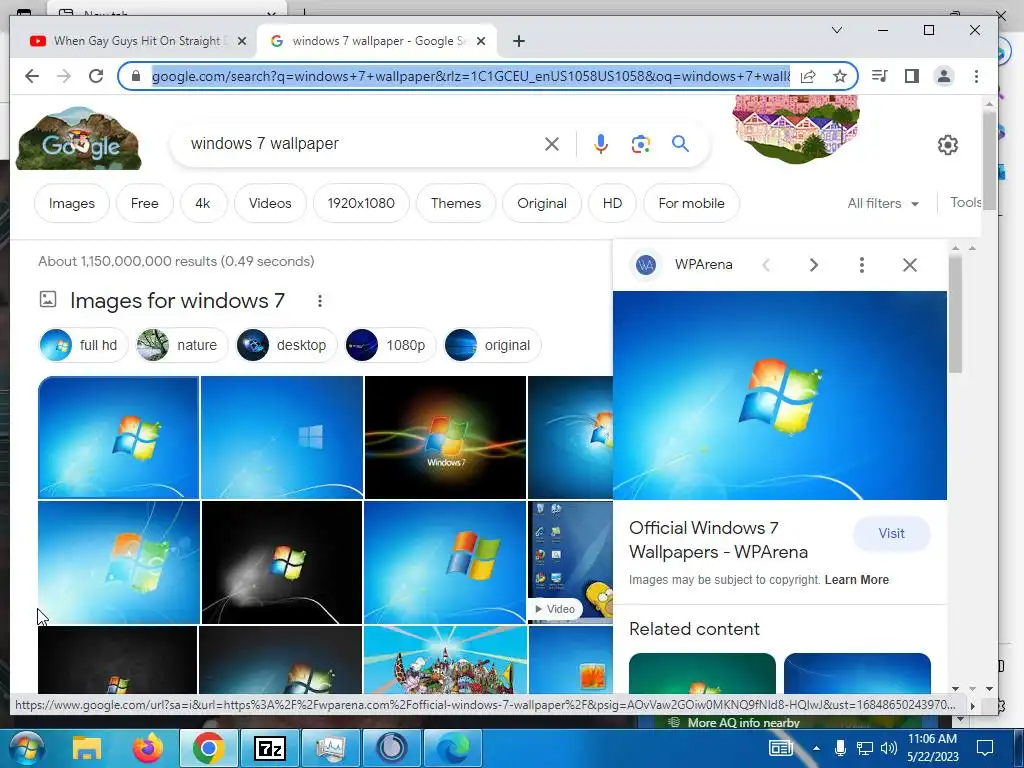
Task: Open the three-dot menu beside Images for windows 7
Action: tap(319, 301)
